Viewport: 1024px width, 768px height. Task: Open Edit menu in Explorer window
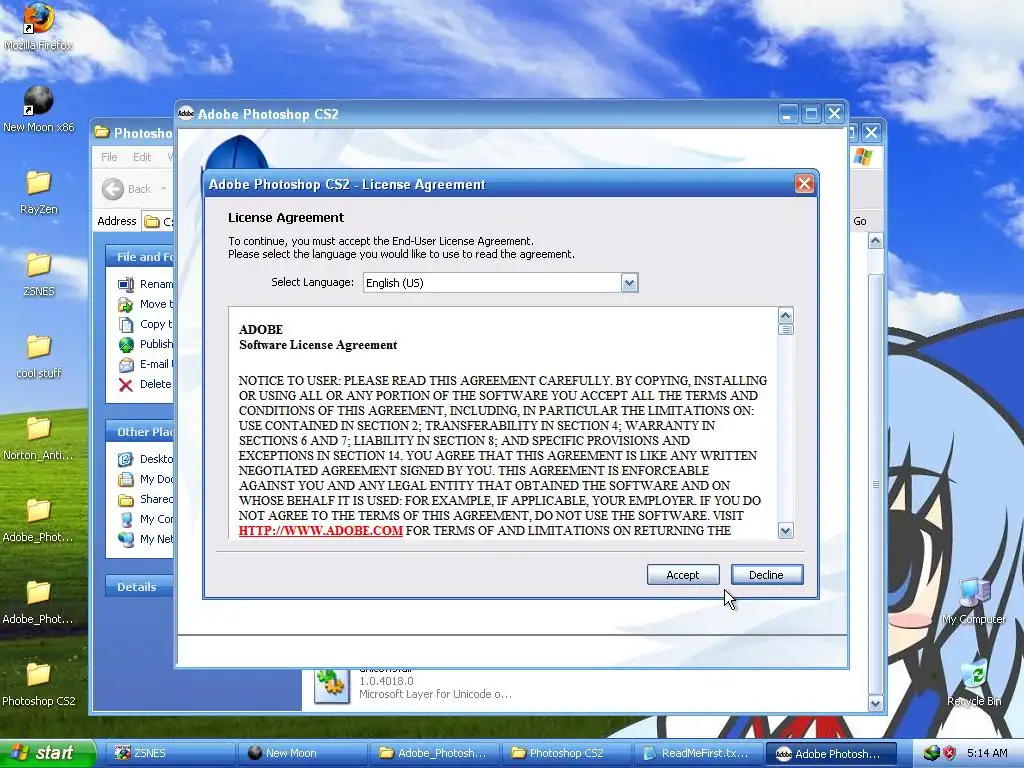[142, 157]
